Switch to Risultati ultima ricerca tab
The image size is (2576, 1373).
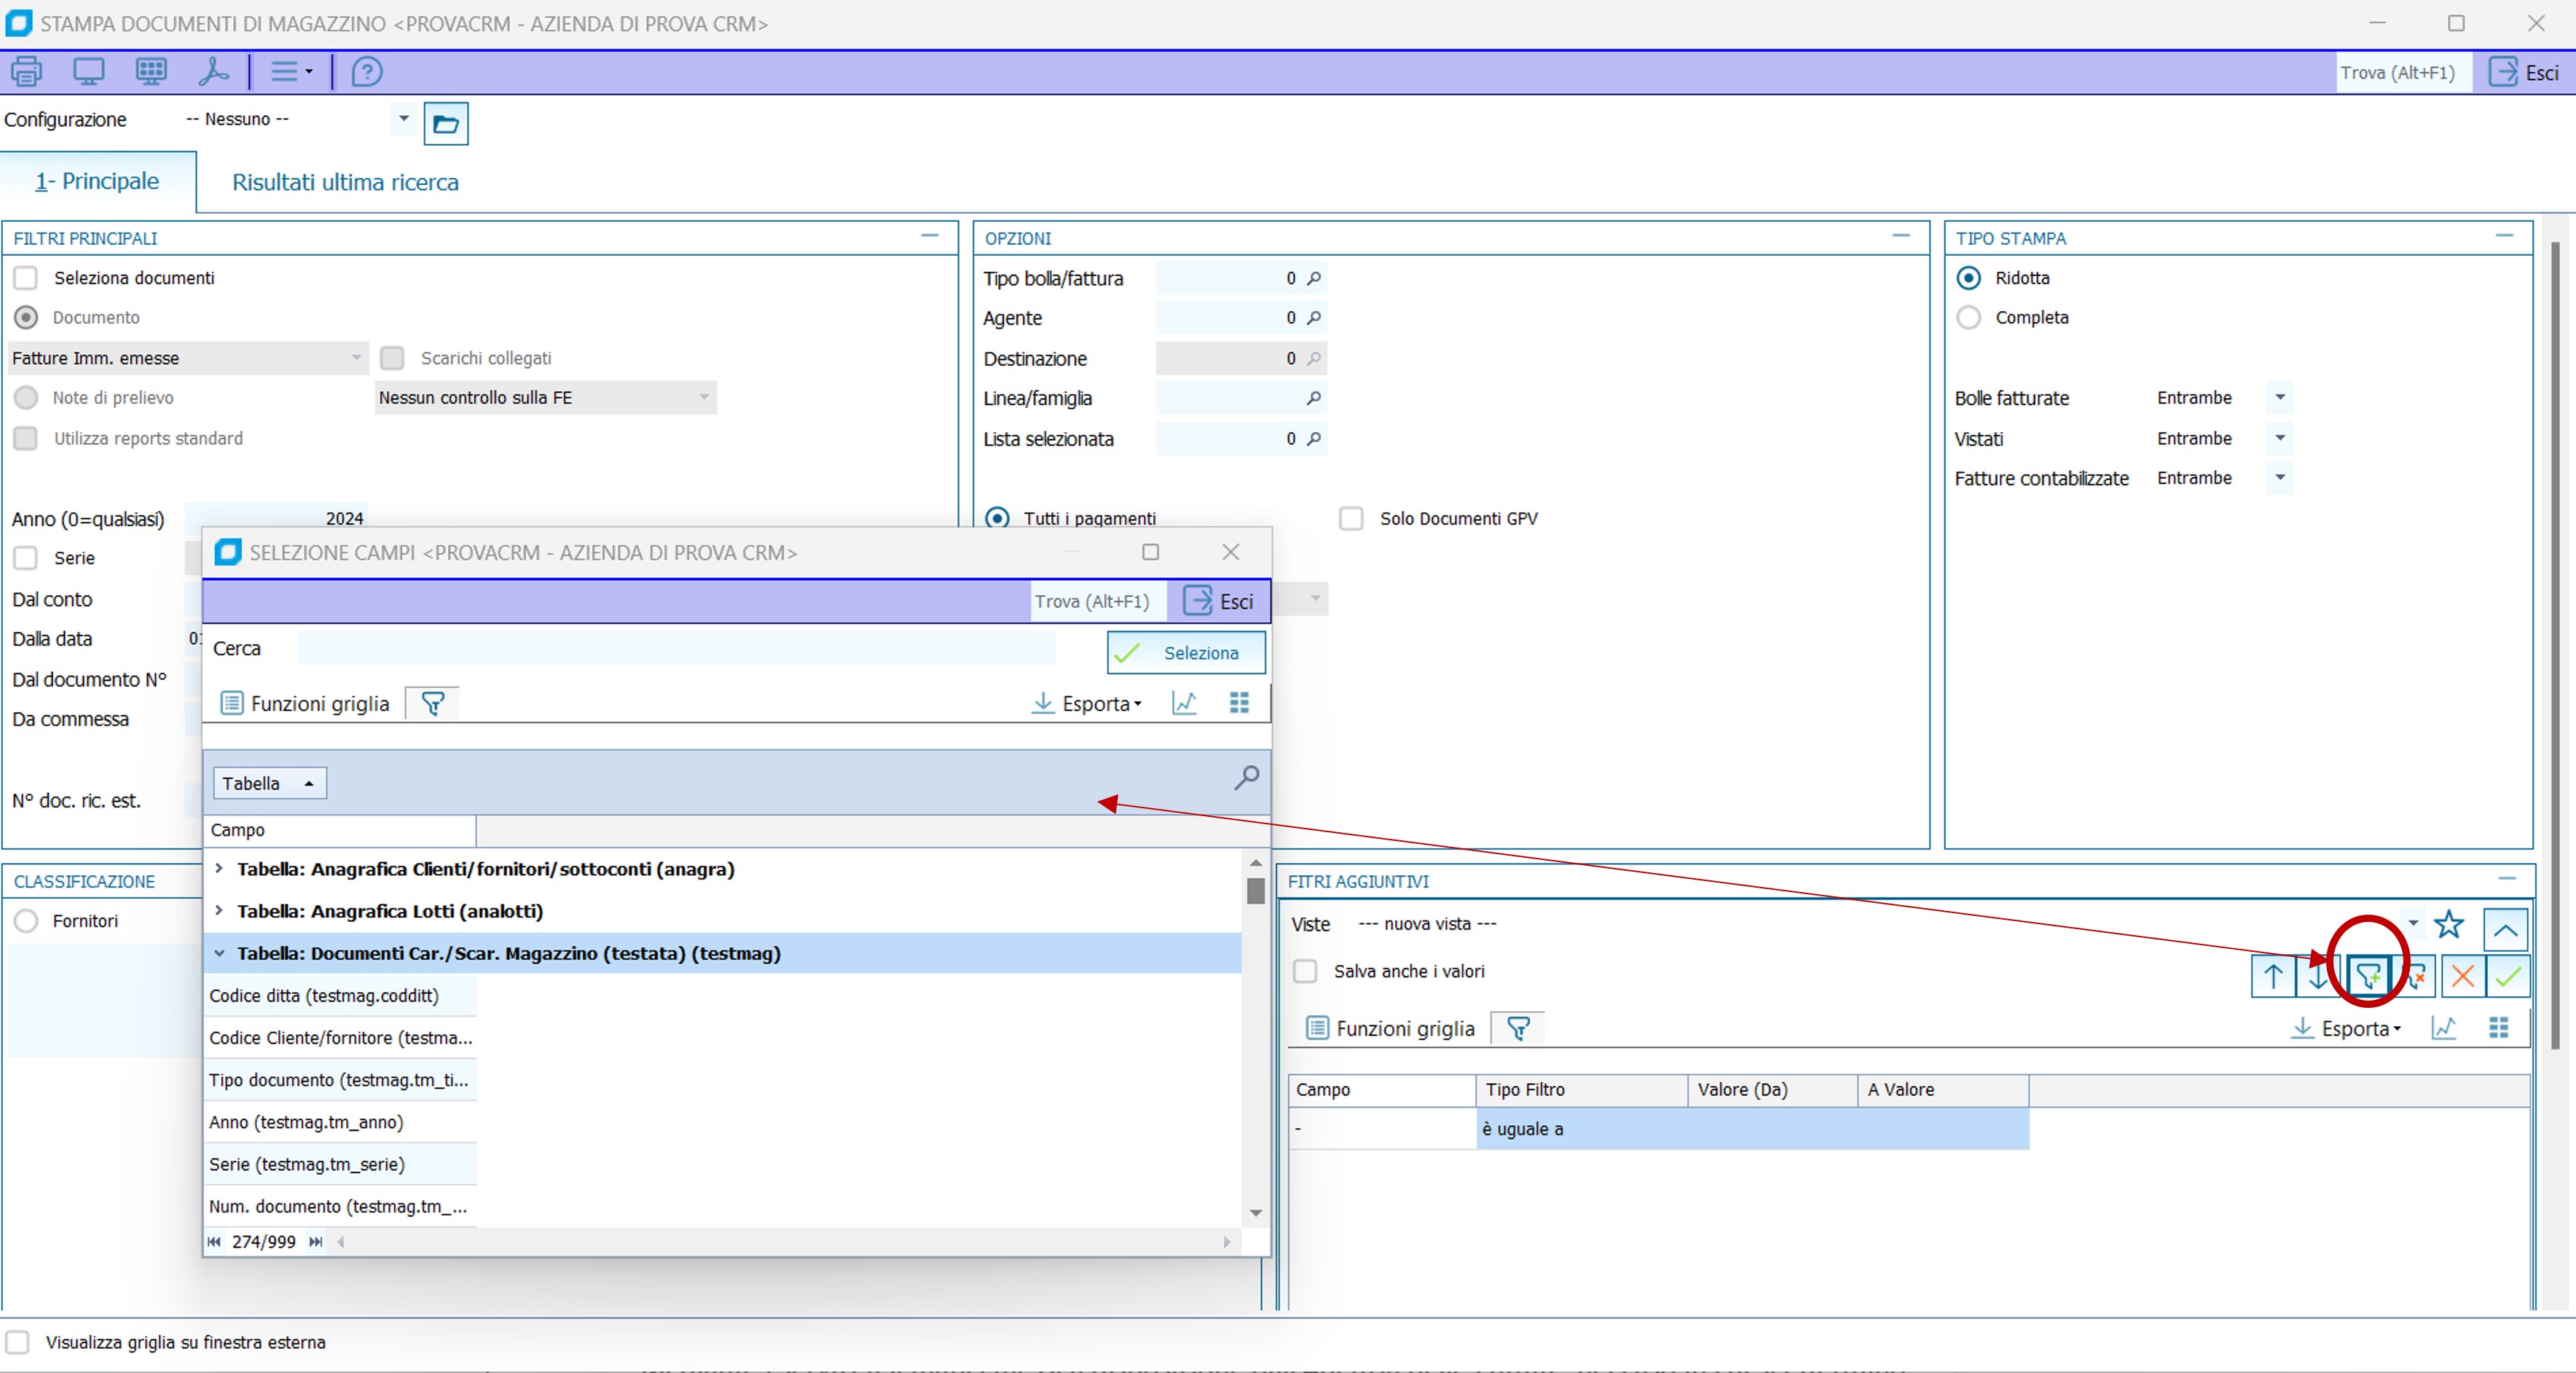click(x=345, y=182)
